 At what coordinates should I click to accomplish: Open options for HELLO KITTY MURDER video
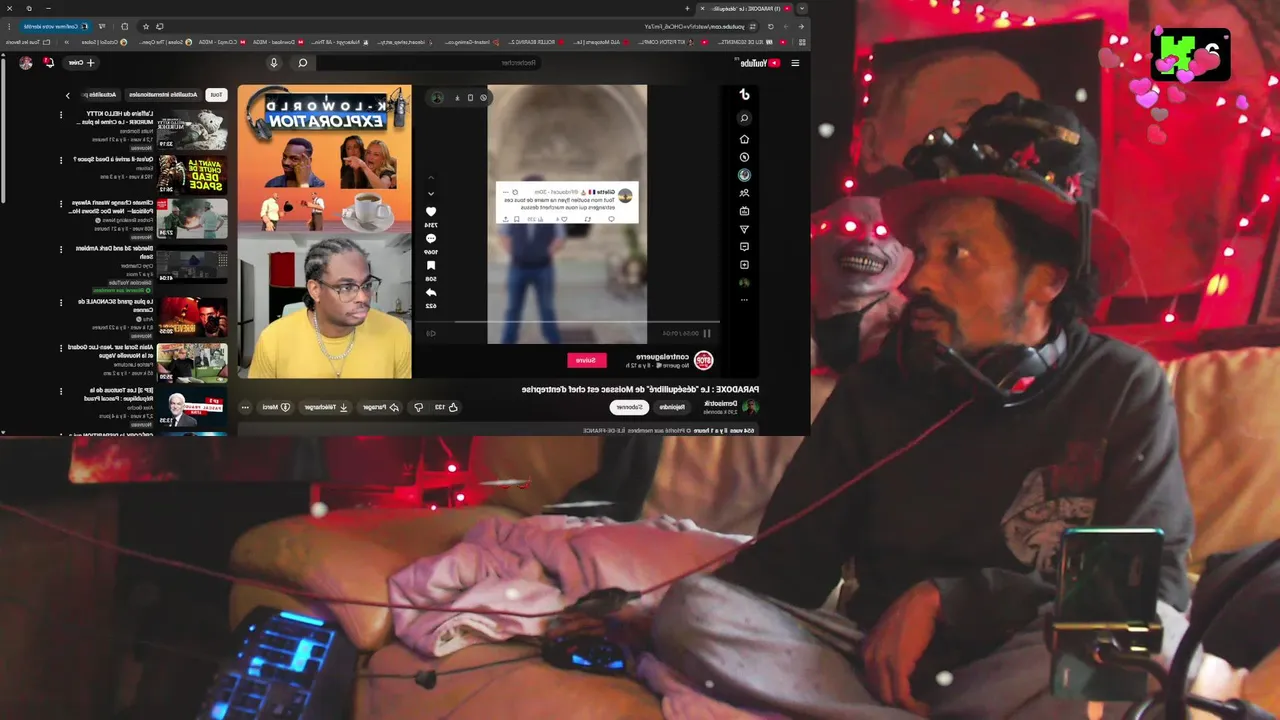click(61, 114)
